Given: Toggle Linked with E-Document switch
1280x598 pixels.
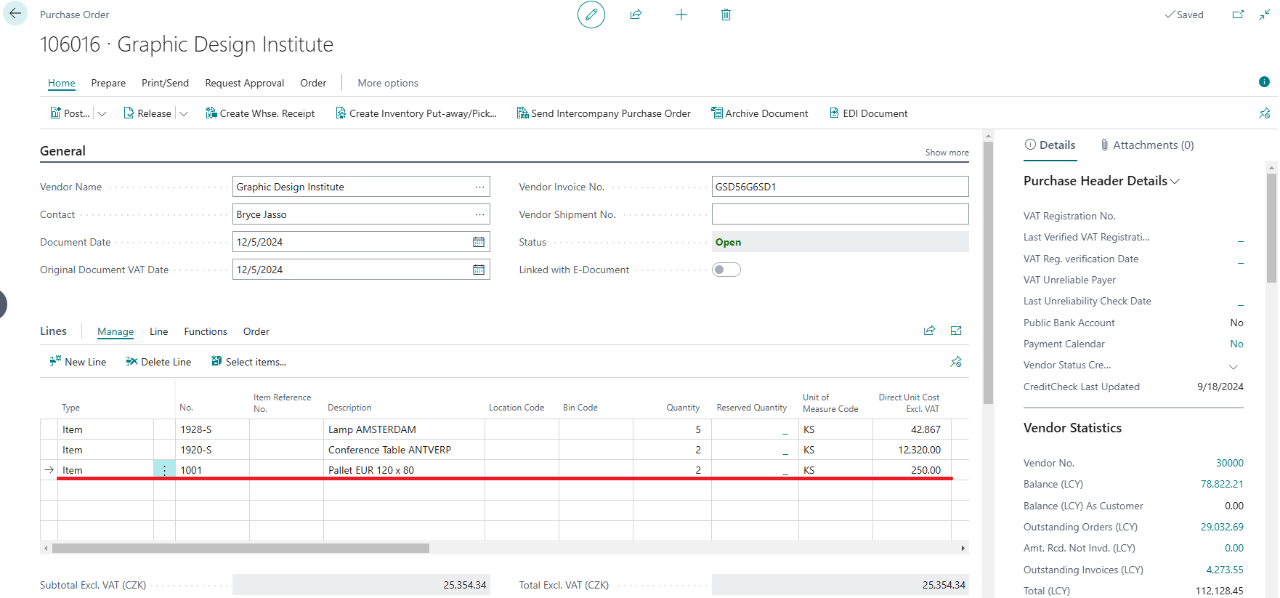Looking at the screenshot, I should [x=726, y=270].
